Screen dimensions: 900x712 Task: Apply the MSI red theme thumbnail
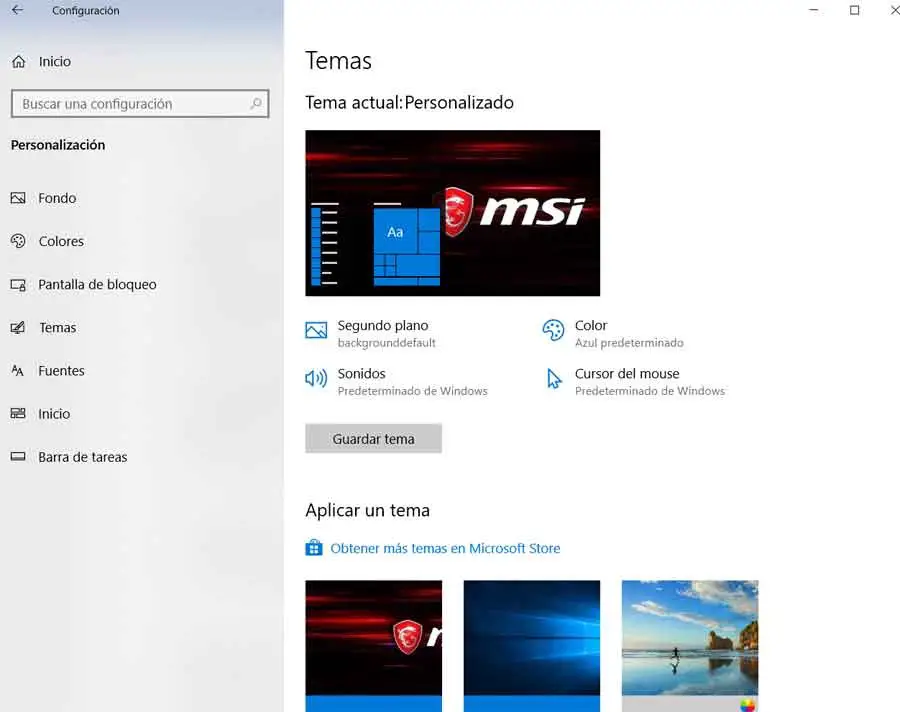point(374,646)
